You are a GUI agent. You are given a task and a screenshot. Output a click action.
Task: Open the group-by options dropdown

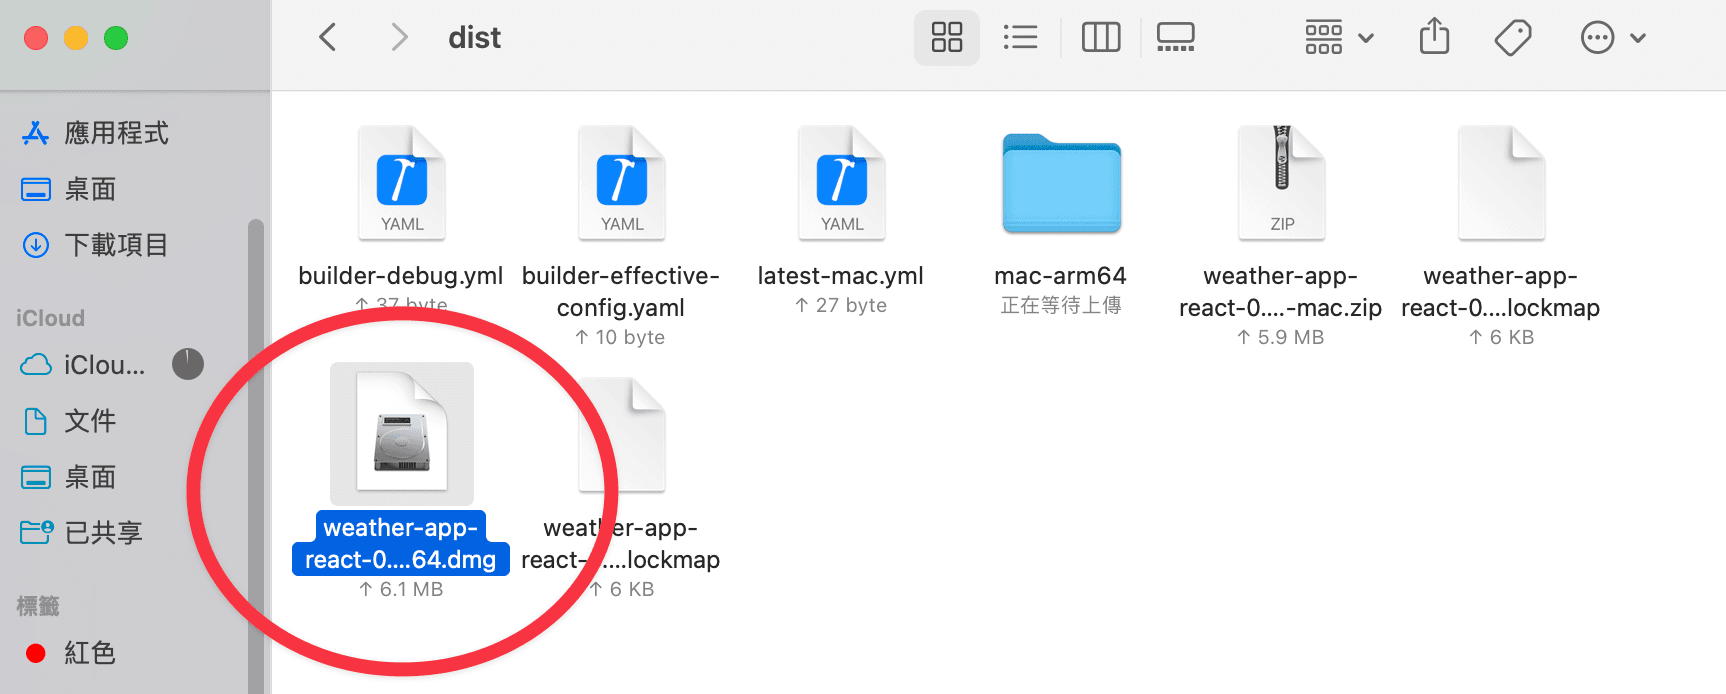1338,38
